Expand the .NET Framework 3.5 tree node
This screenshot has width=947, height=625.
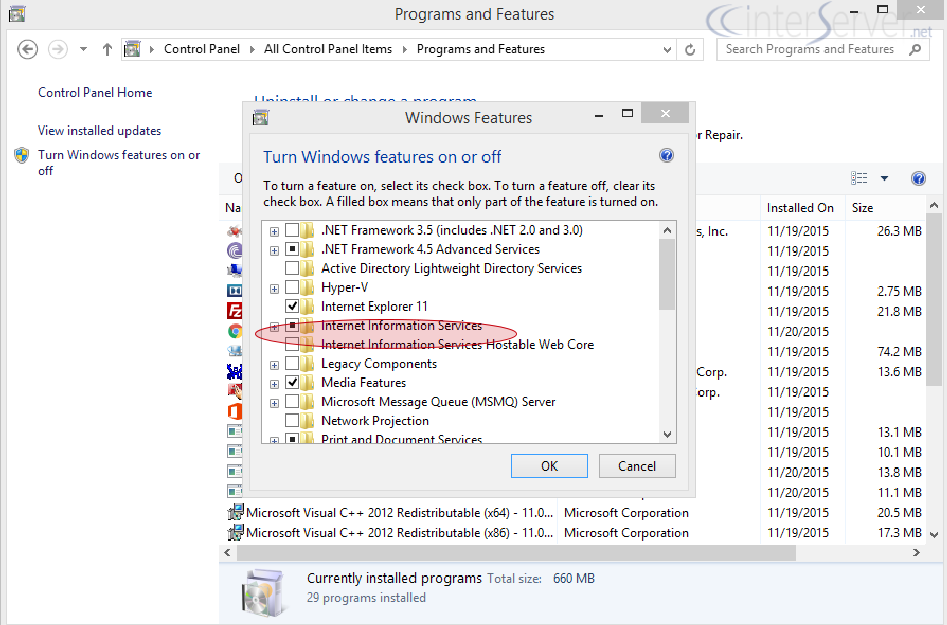click(274, 231)
